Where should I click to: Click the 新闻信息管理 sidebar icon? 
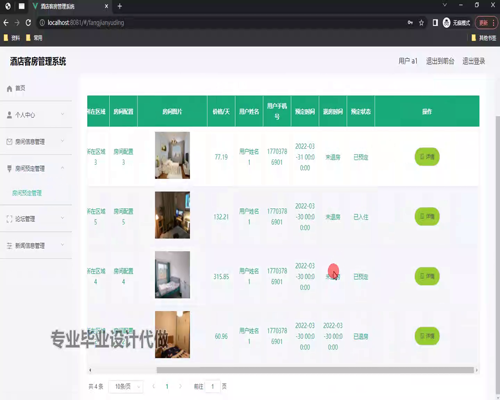(x=9, y=246)
